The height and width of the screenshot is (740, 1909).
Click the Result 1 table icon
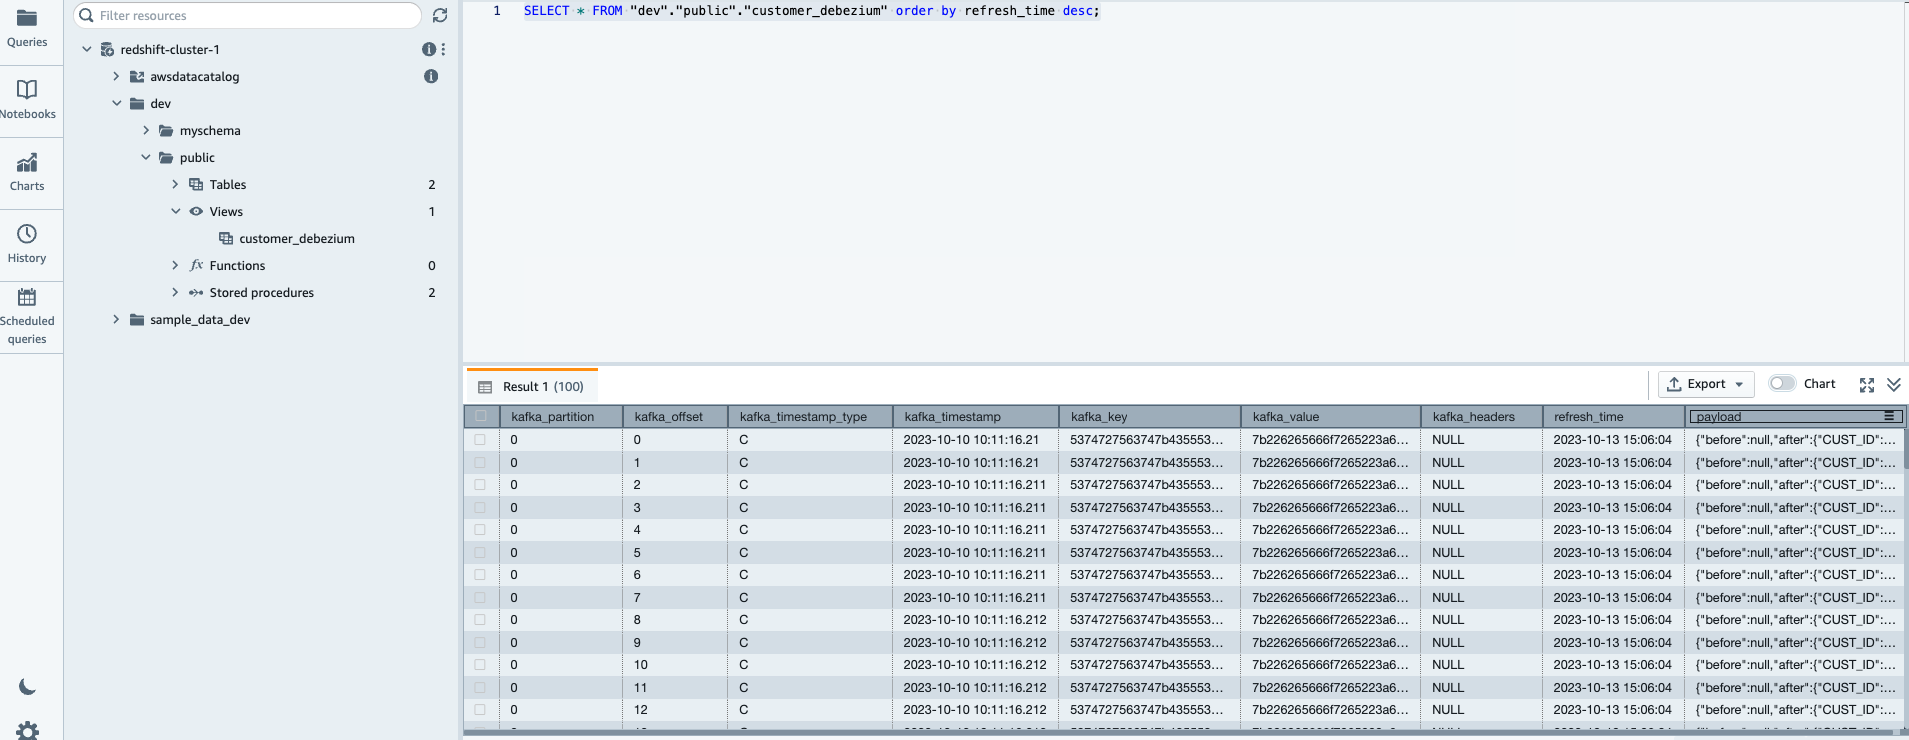(x=485, y=387)
